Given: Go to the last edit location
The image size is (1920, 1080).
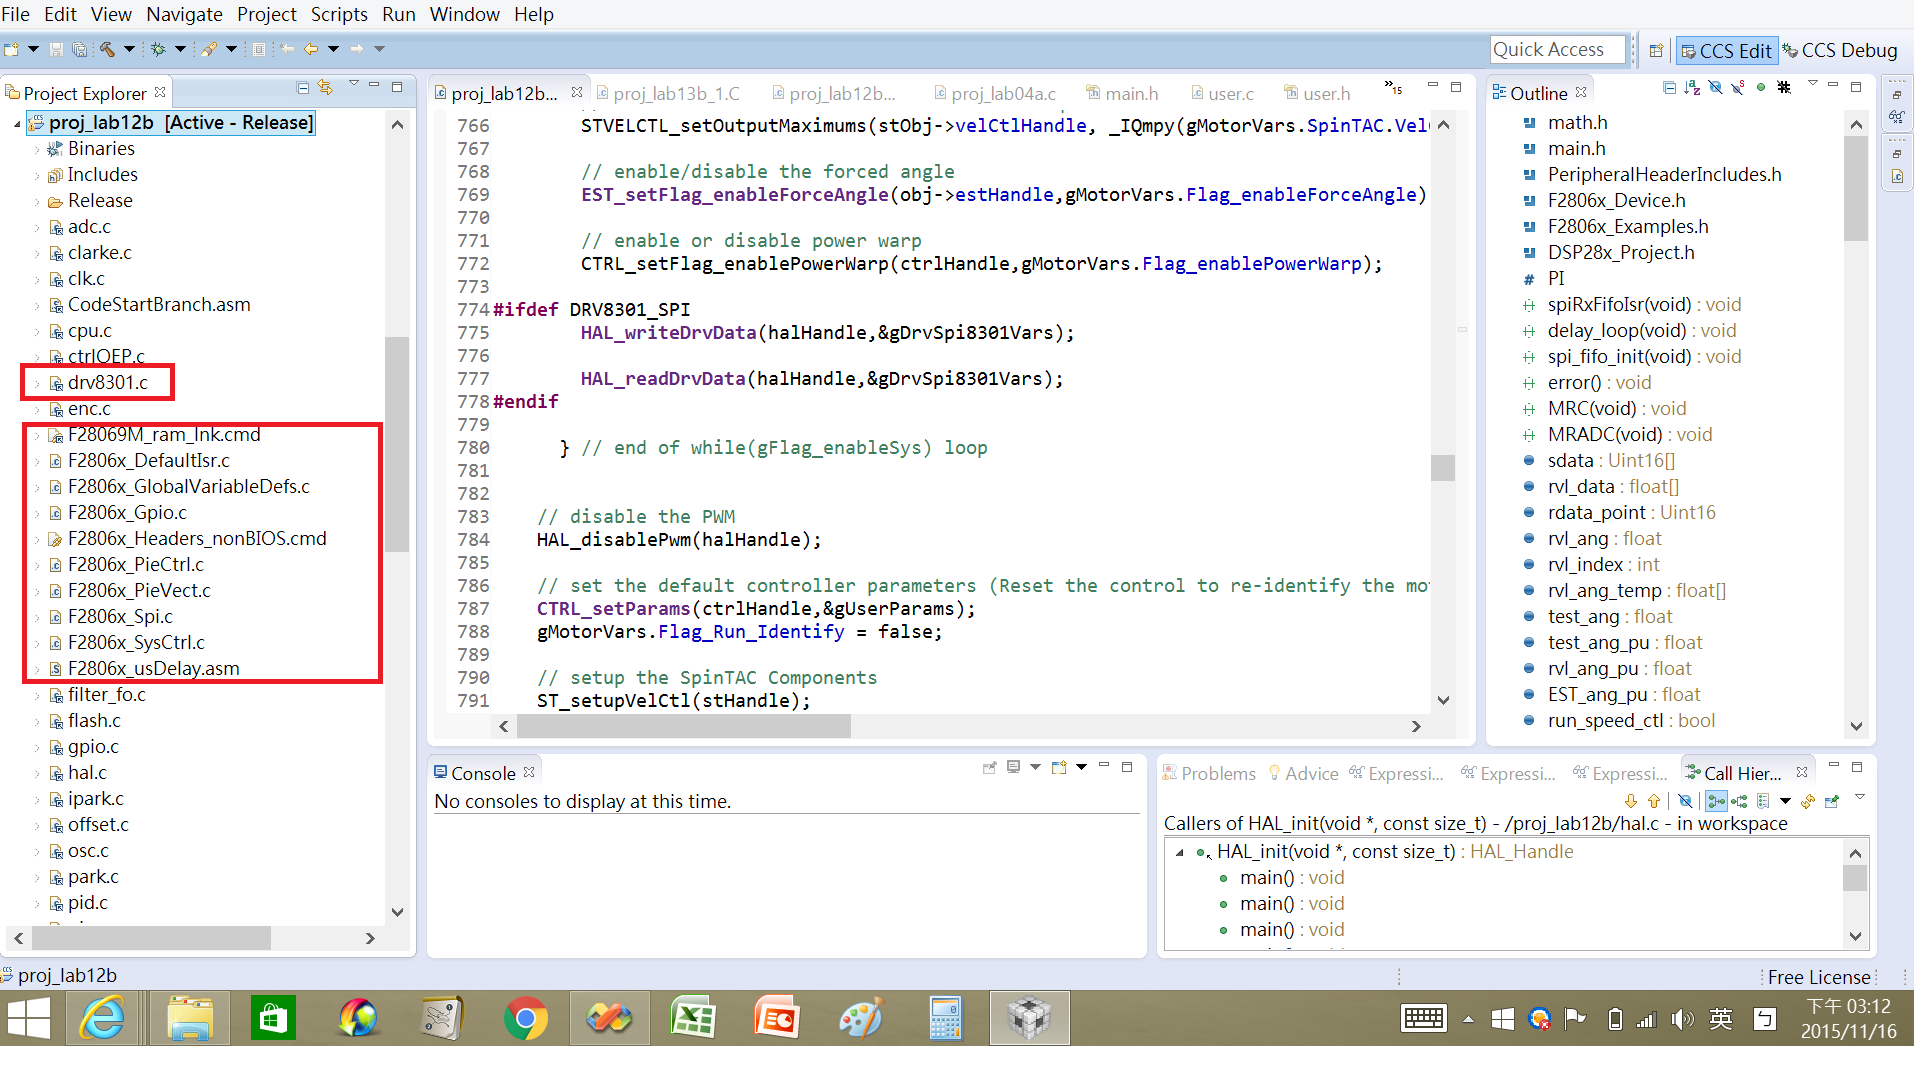Looking at the screenshot, I should click(x=288, y=49).
